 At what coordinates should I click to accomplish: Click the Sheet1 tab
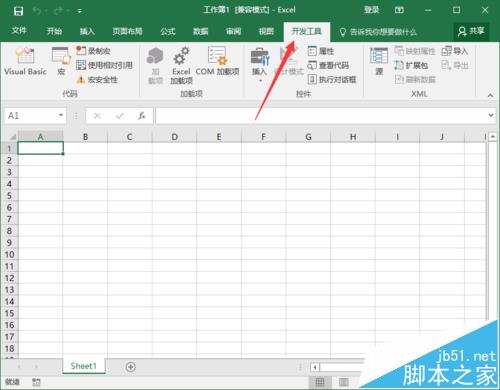pyautogui.click(x=84, y=366)
